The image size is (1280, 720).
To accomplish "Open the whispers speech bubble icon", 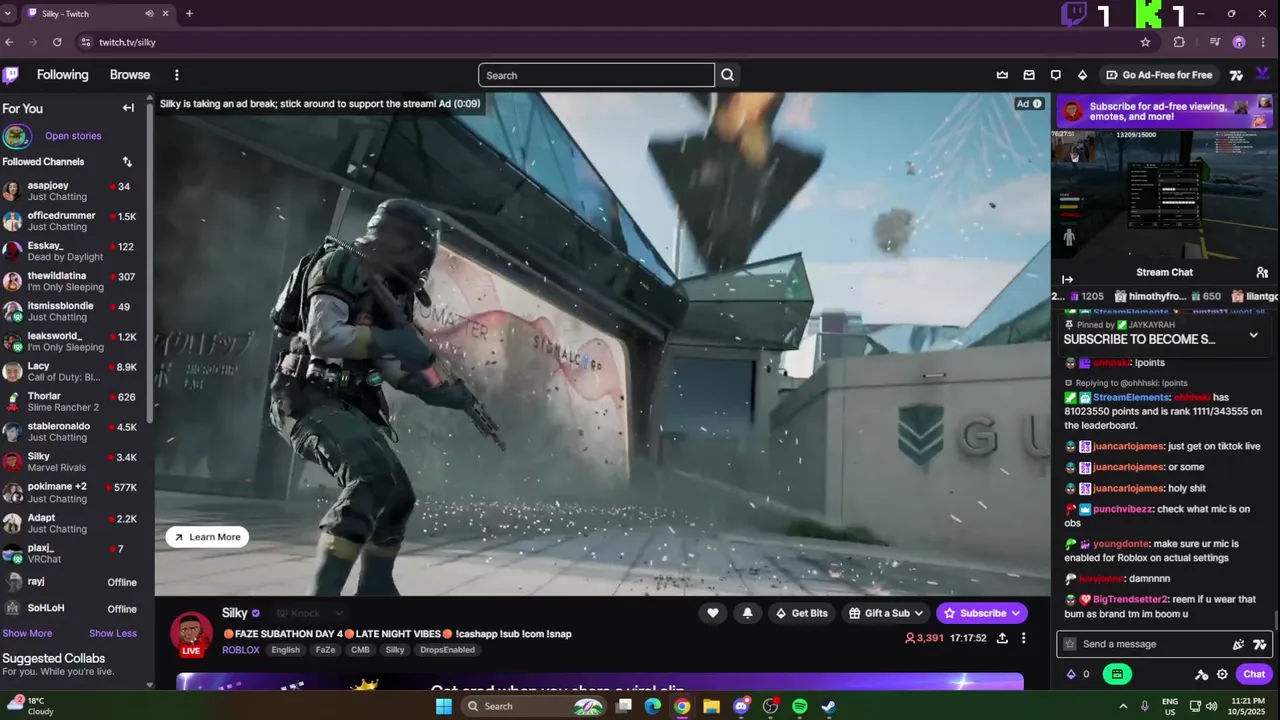I will click(1056, 75).
